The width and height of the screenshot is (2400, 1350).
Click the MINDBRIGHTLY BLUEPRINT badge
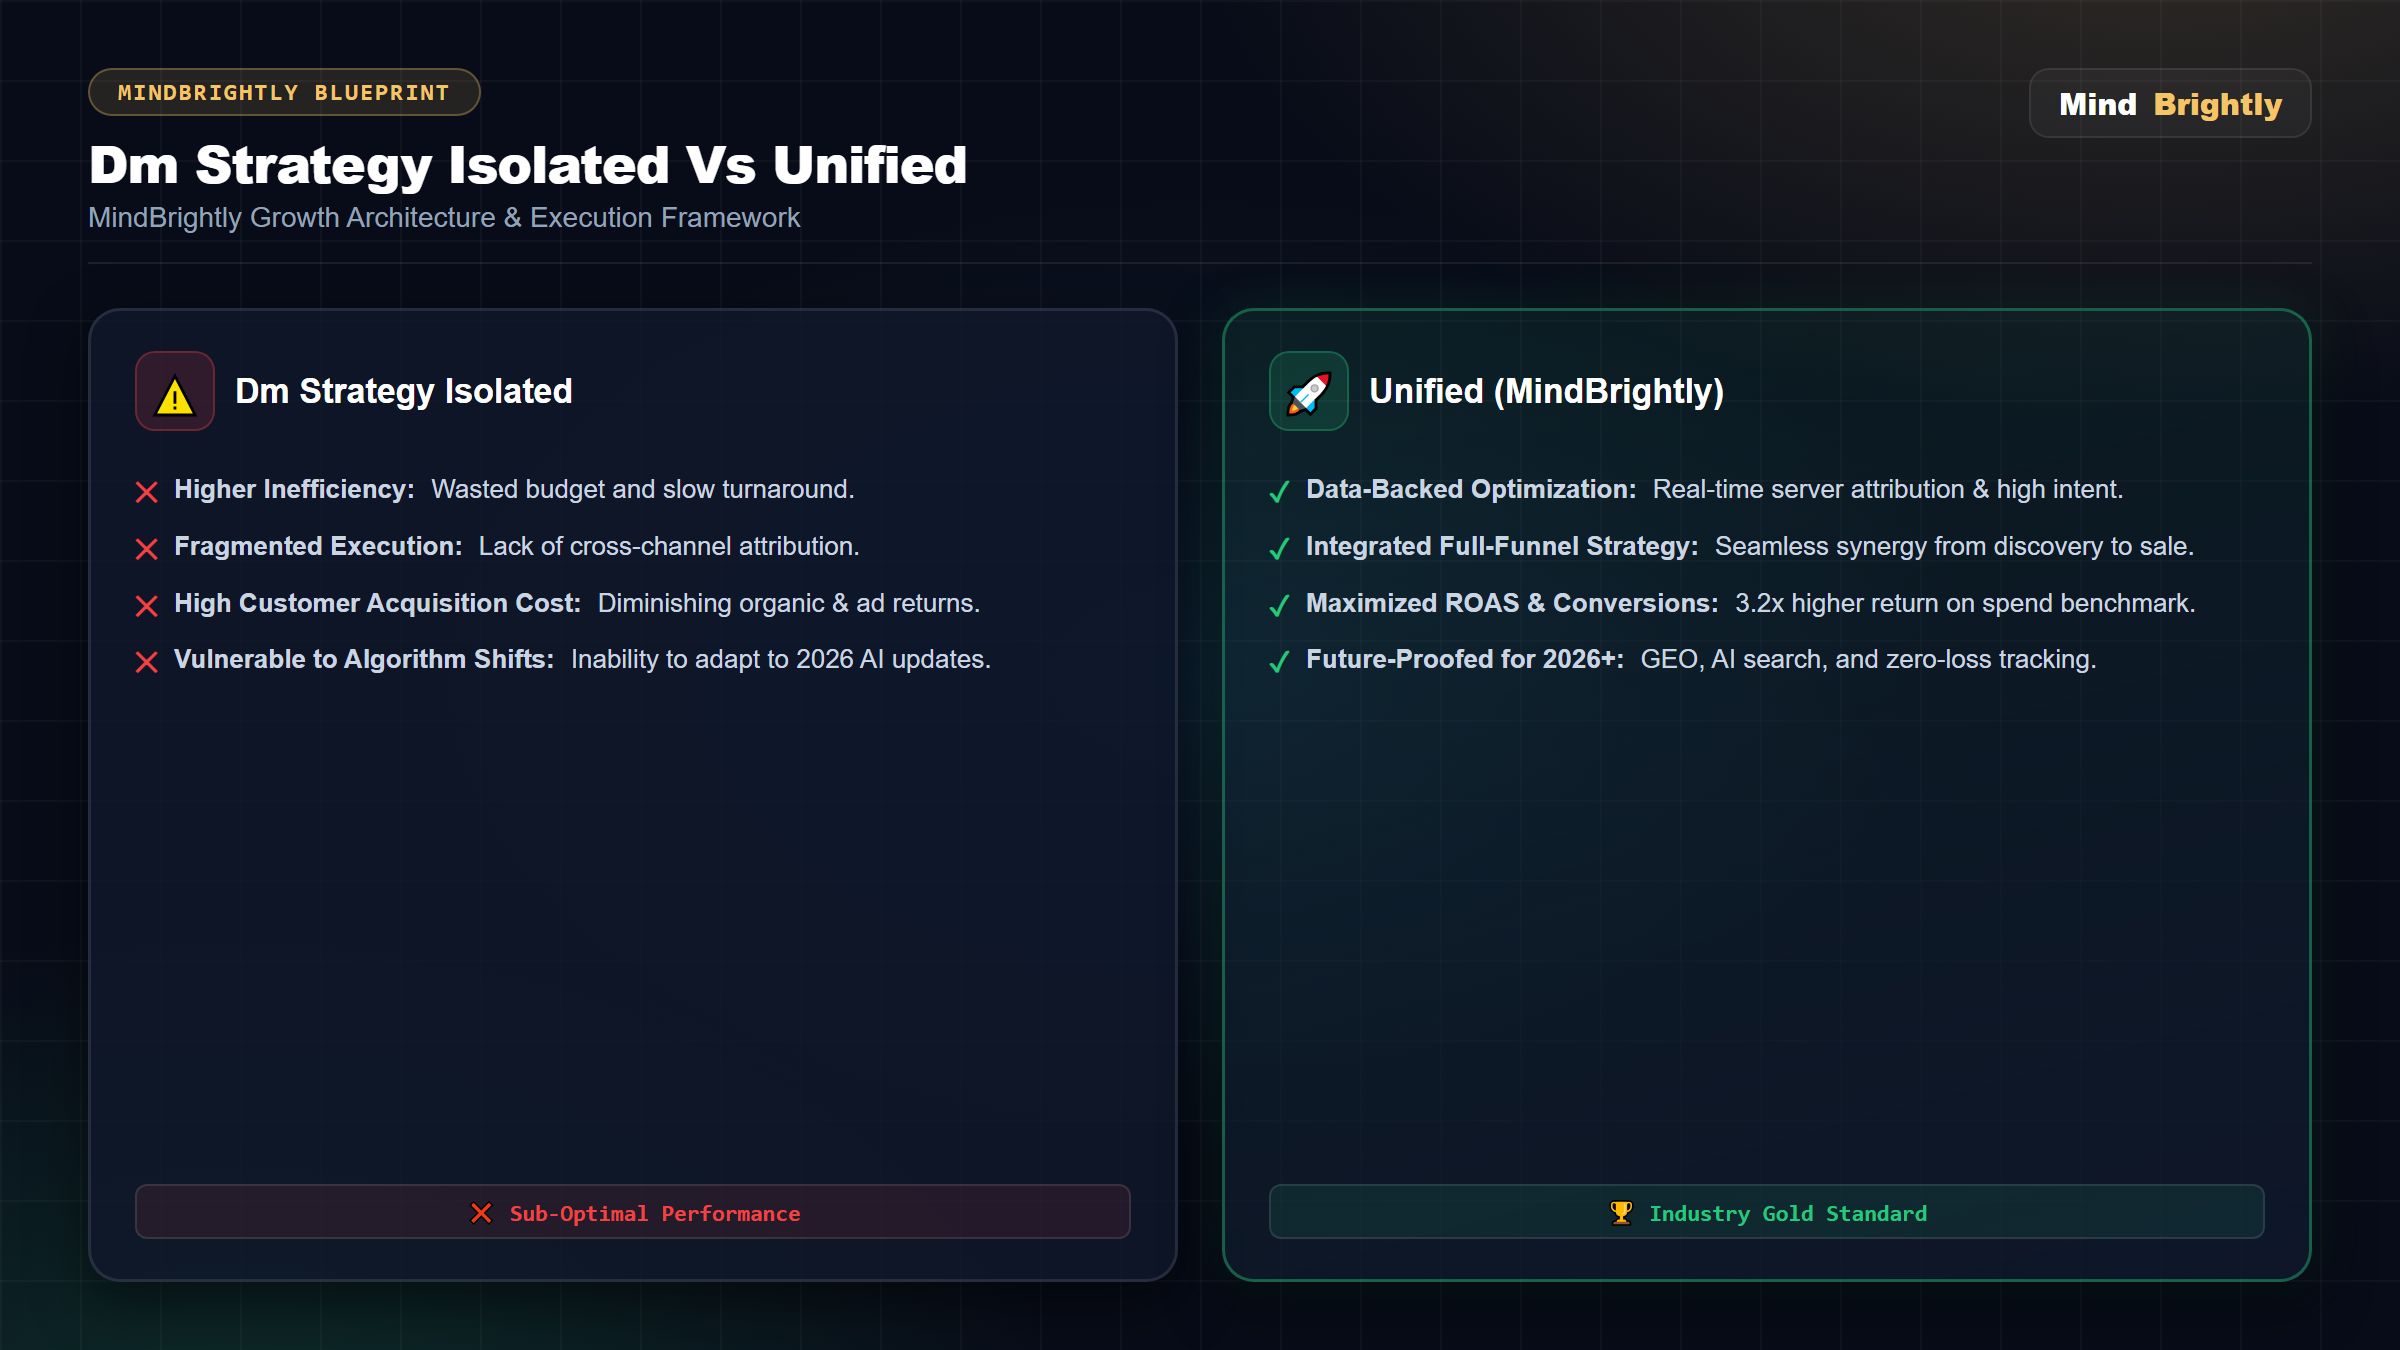[284, 92]
